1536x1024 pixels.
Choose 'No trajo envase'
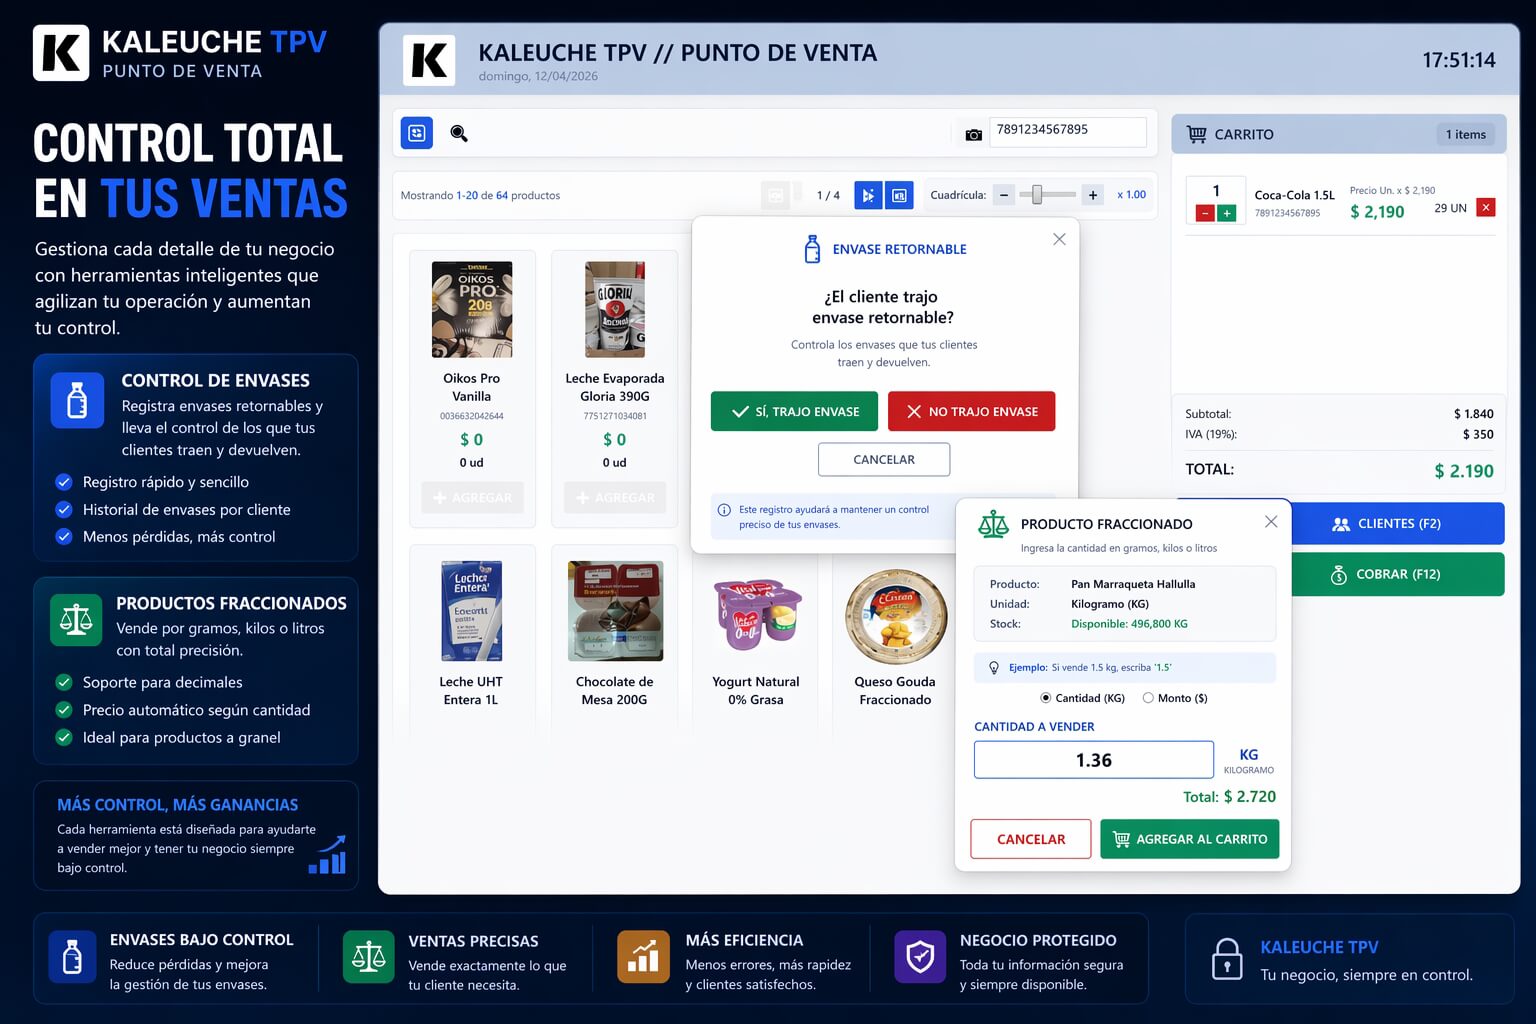point(971,411)
